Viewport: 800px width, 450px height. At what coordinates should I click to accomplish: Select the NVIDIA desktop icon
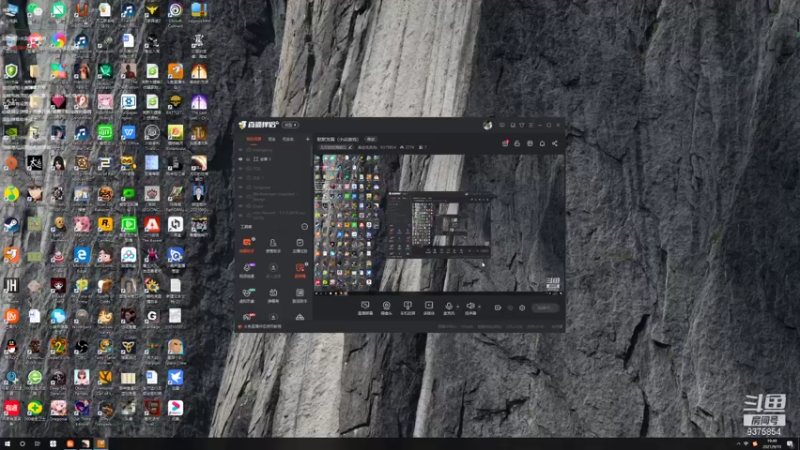pos(11,133)
